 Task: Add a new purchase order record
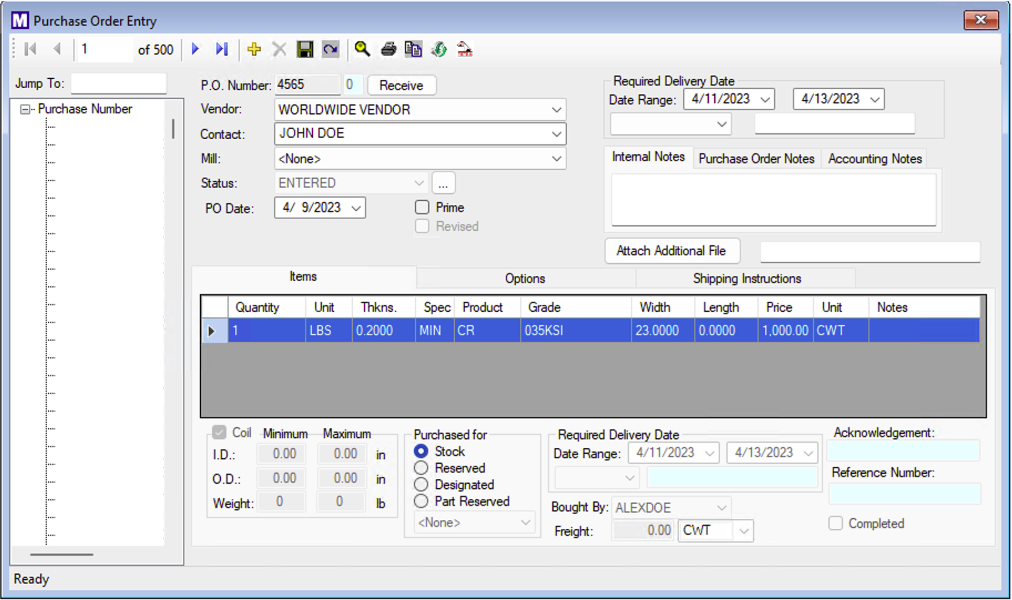click(x=254, y=49)
